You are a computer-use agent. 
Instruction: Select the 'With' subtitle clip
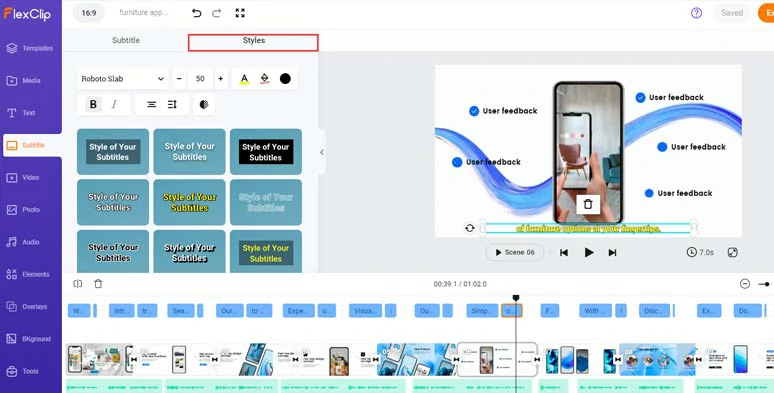coord(595,311)
